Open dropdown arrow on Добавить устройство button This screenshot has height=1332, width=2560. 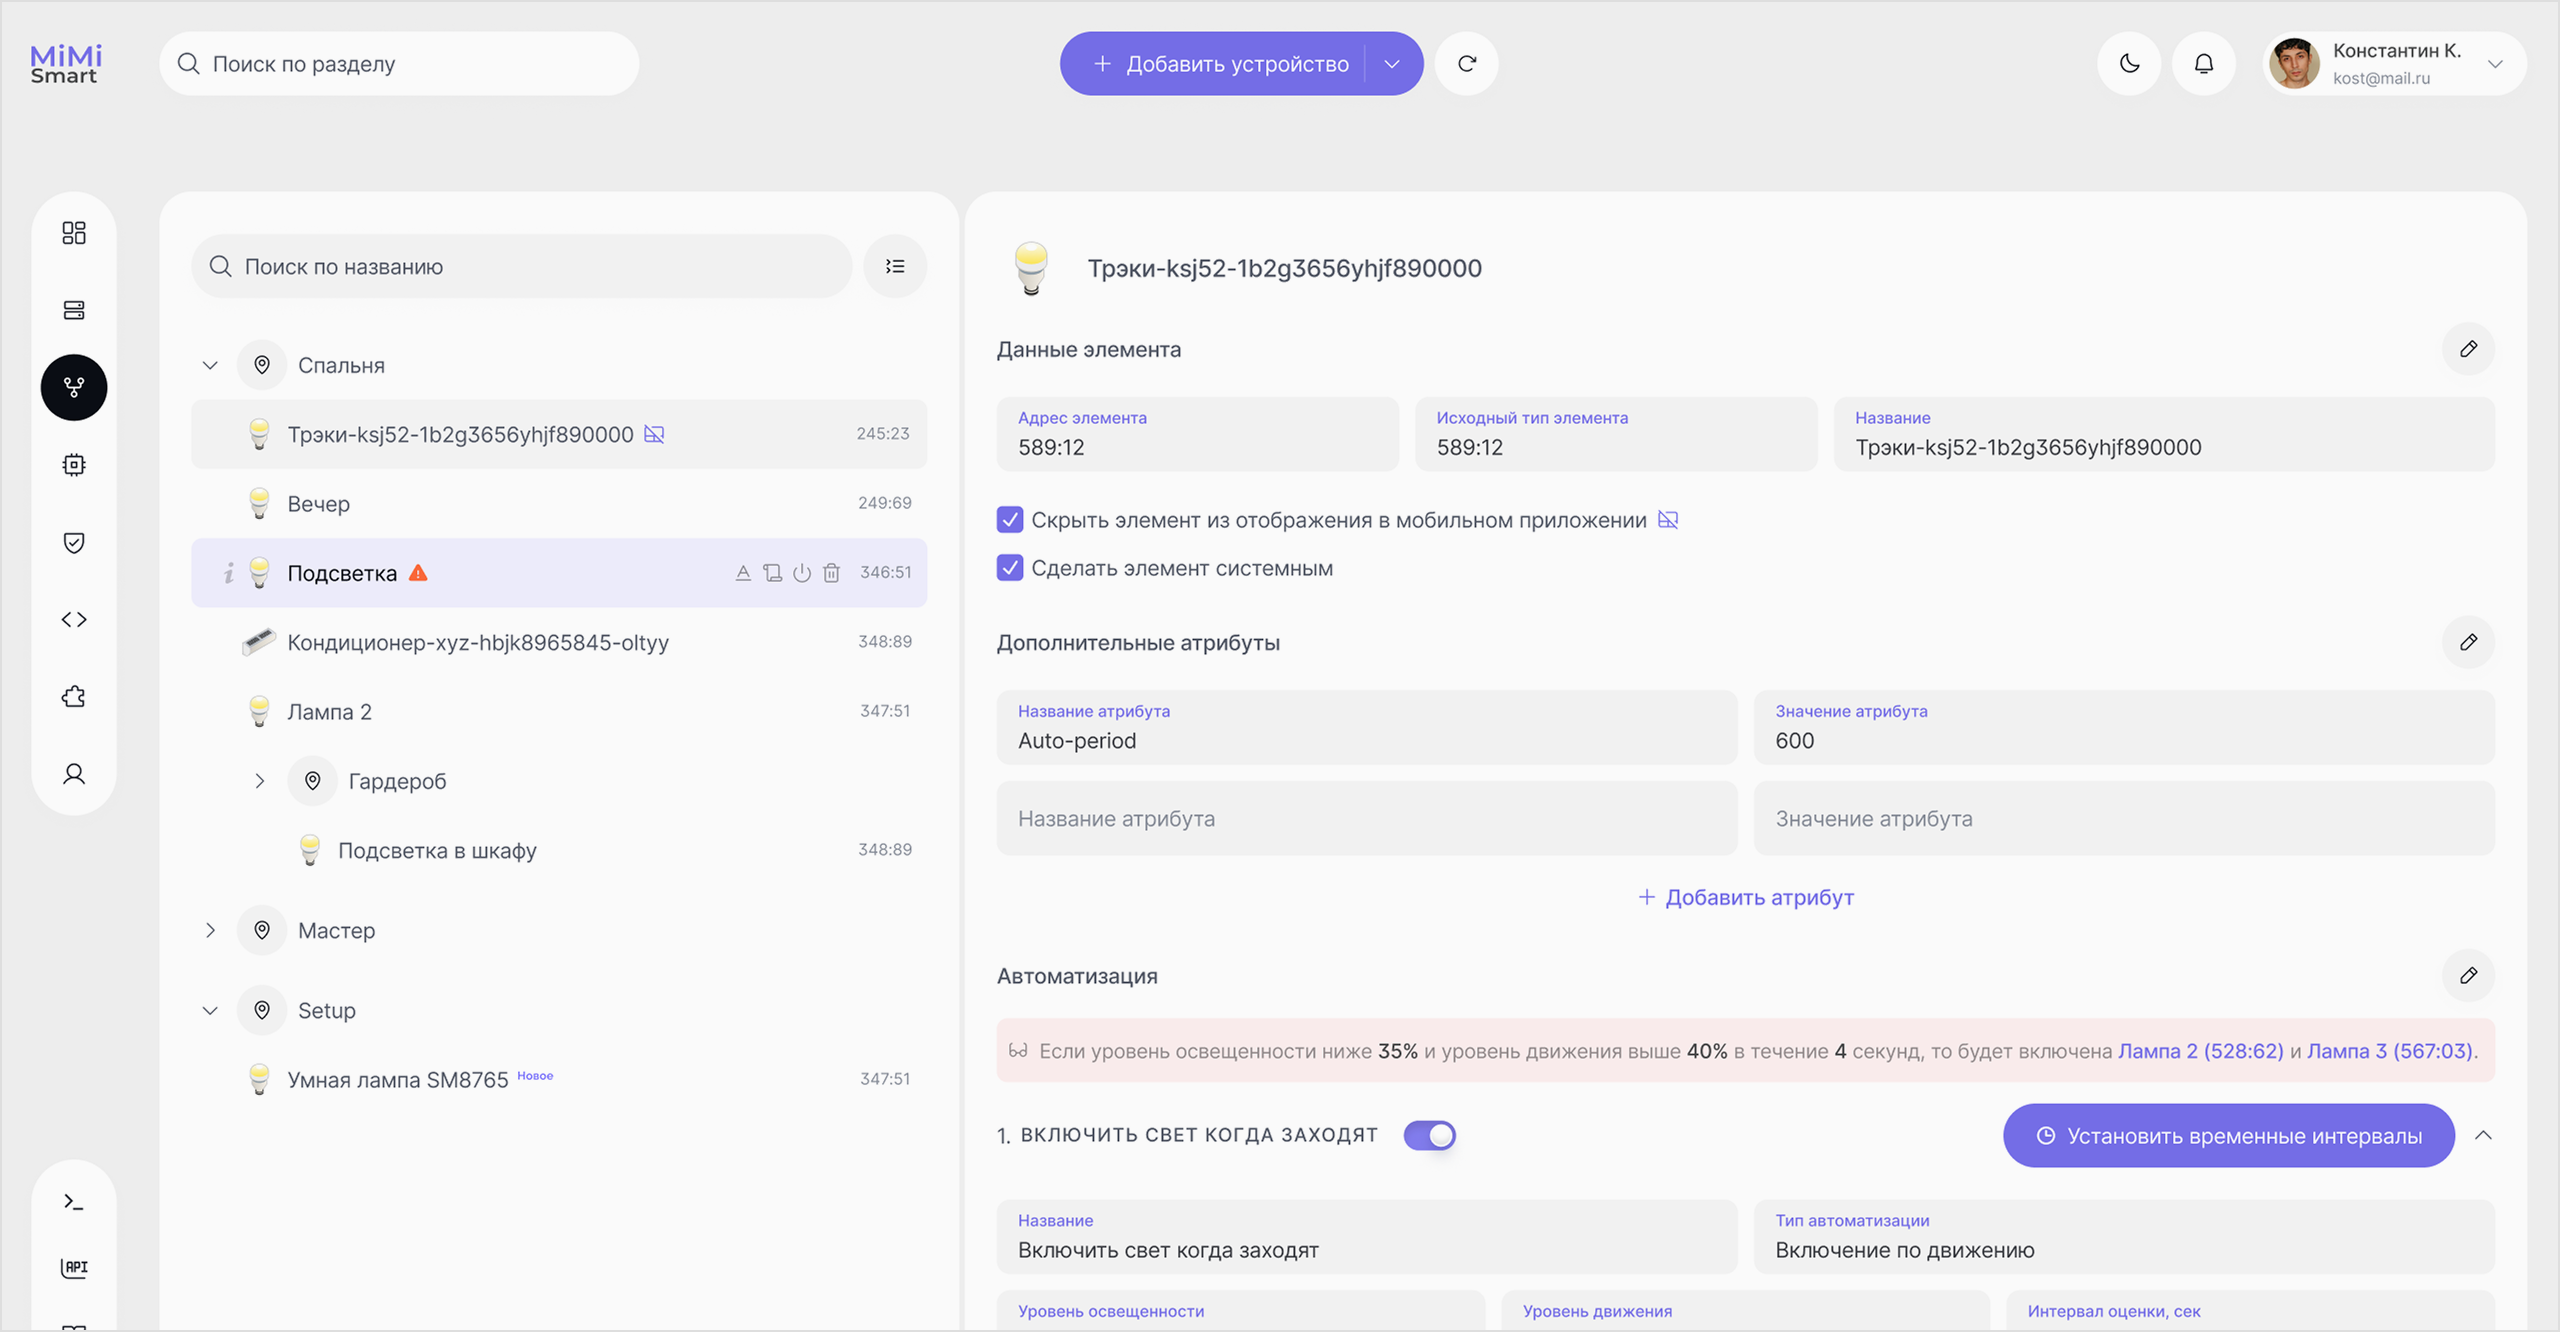coord(1392,64)
